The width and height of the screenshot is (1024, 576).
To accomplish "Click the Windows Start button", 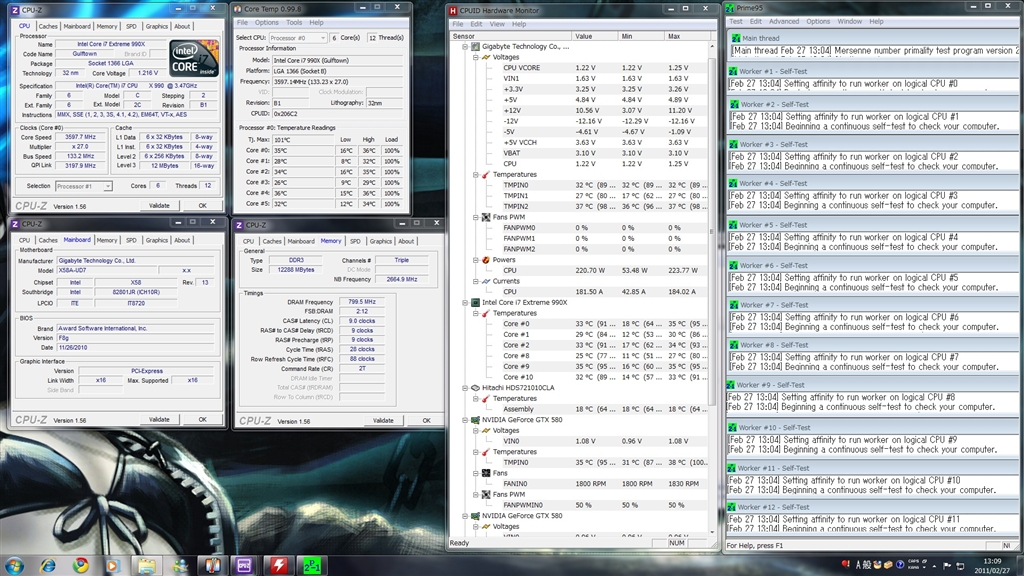I will 13,565.
